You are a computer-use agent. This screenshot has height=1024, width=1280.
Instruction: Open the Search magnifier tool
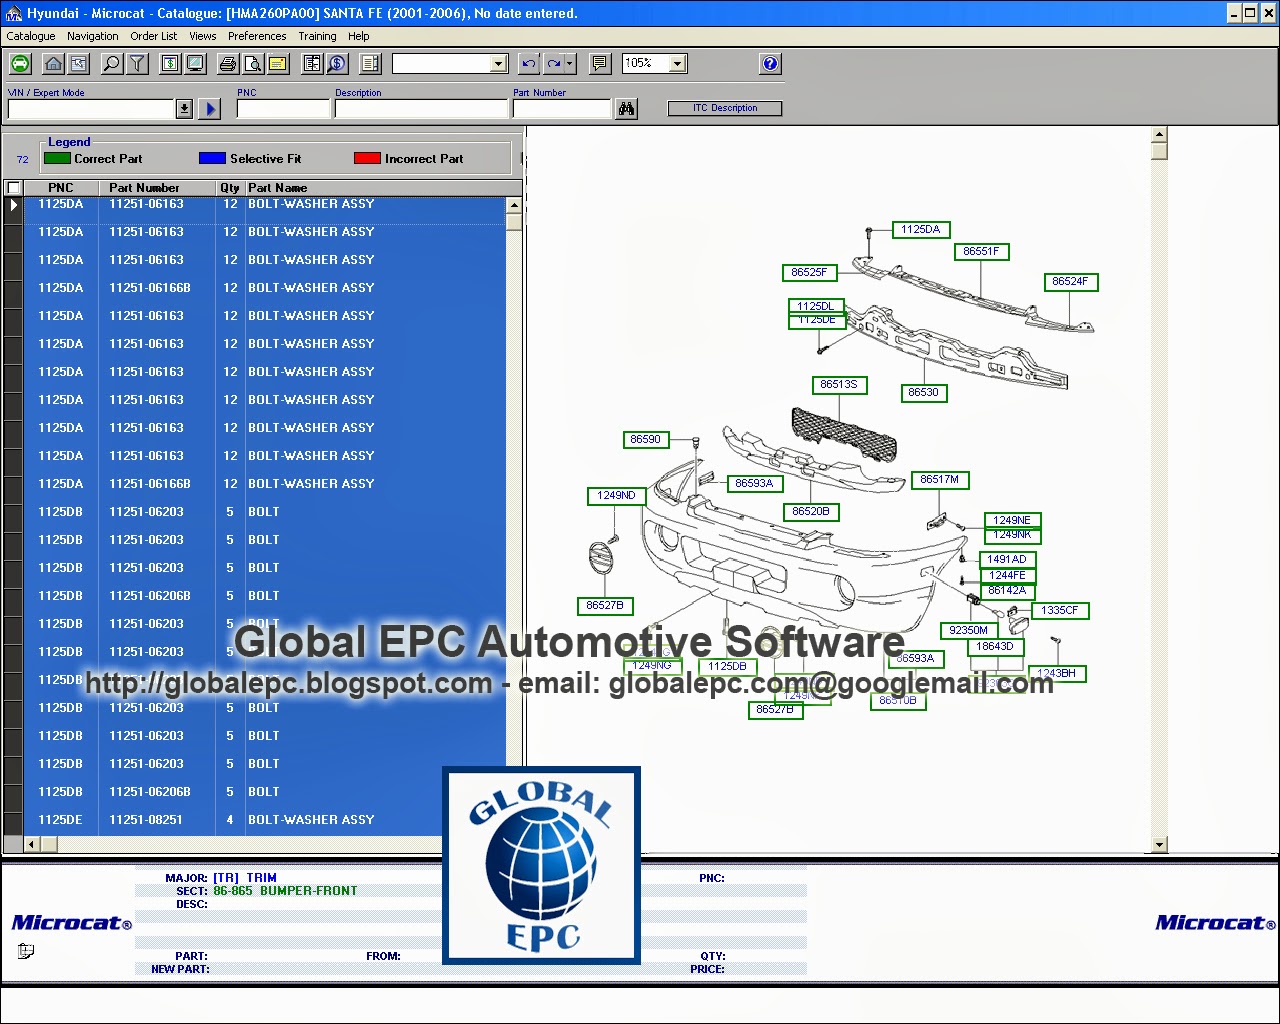coord(110,63)
